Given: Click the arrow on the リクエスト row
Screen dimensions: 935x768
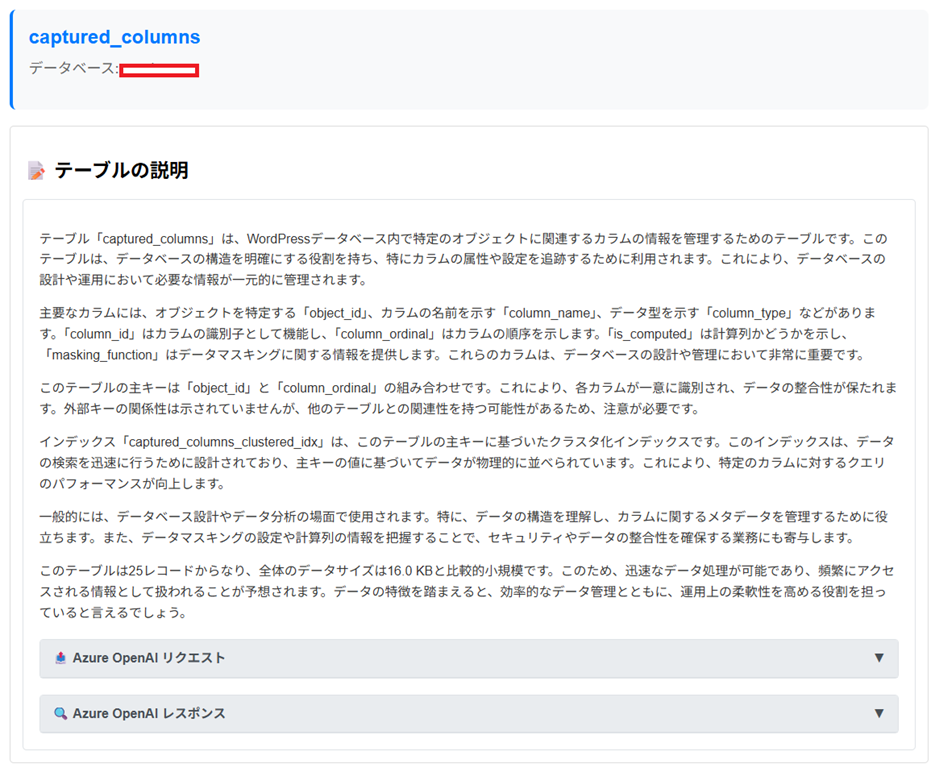Looking at the screenshot, I should (879, 658).
